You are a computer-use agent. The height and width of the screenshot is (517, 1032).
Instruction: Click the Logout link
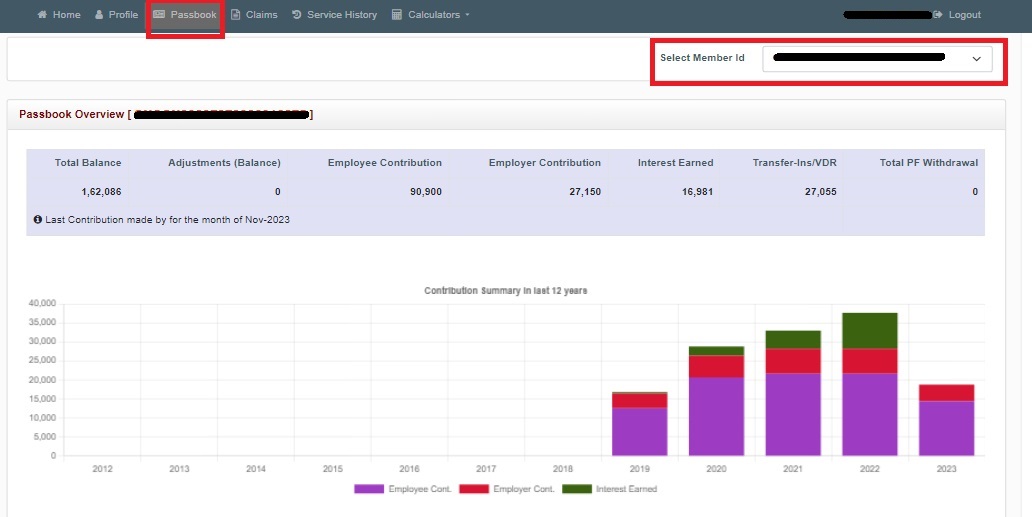coord(964,15)
